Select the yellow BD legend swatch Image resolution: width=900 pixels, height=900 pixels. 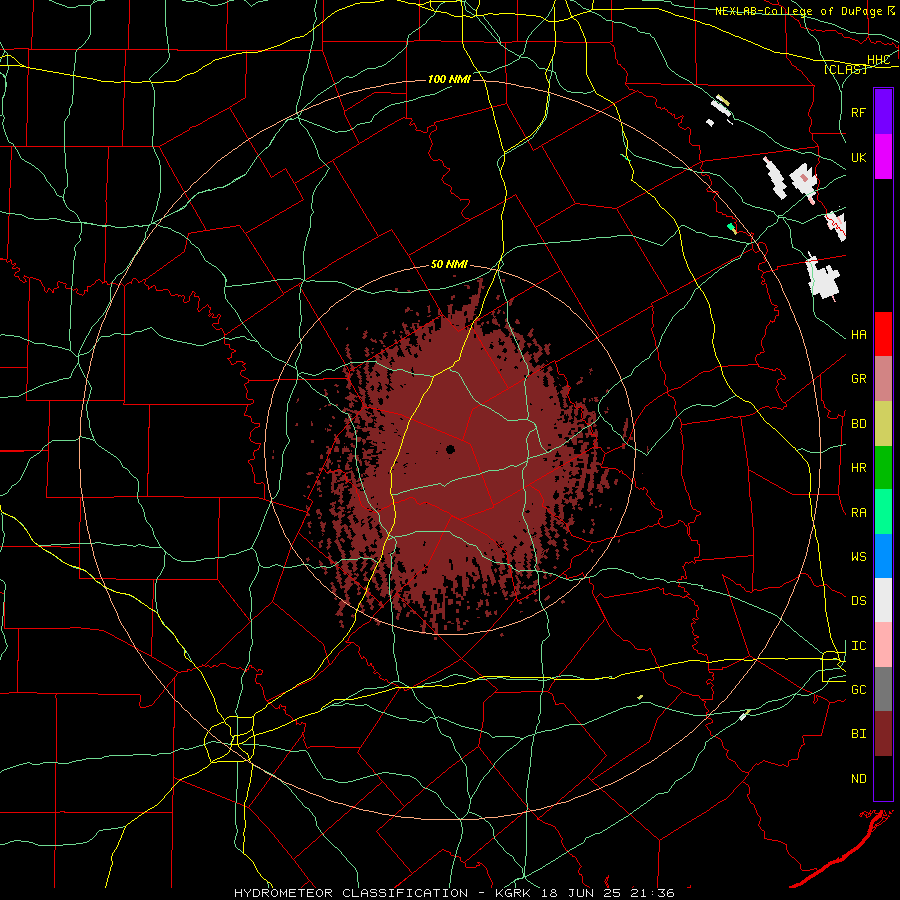click(x=883, y=424)
